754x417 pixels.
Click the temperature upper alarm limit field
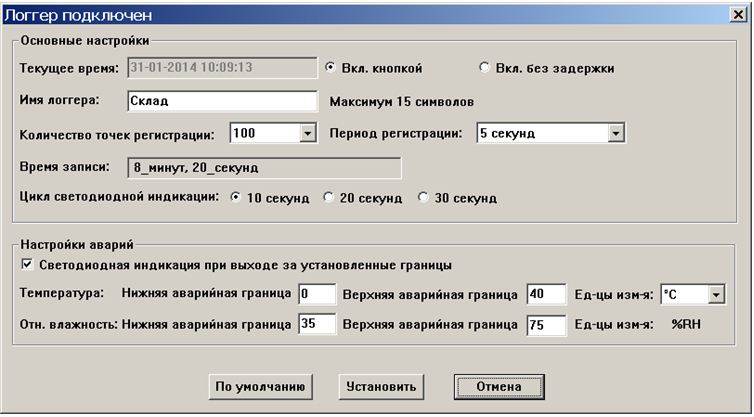click(546, 294)
